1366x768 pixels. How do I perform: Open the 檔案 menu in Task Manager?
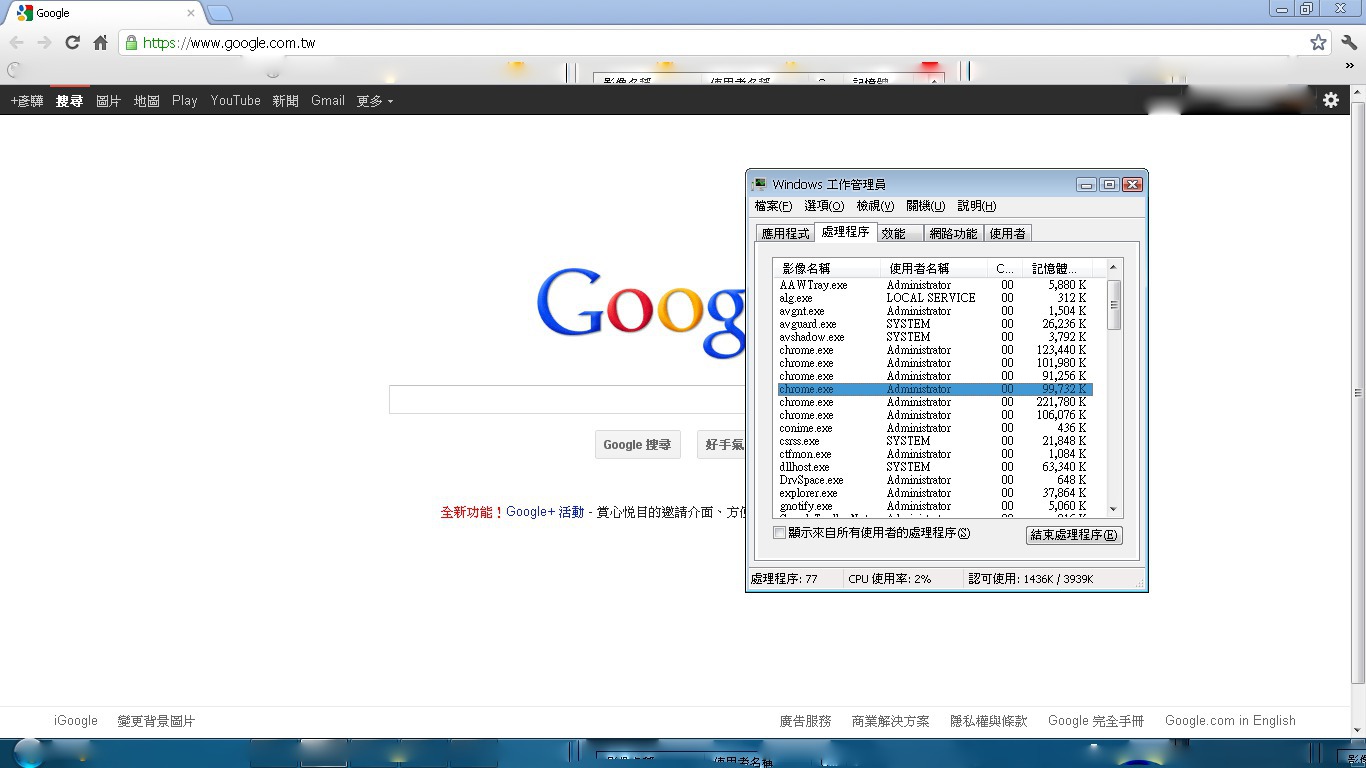pos(773,206)
